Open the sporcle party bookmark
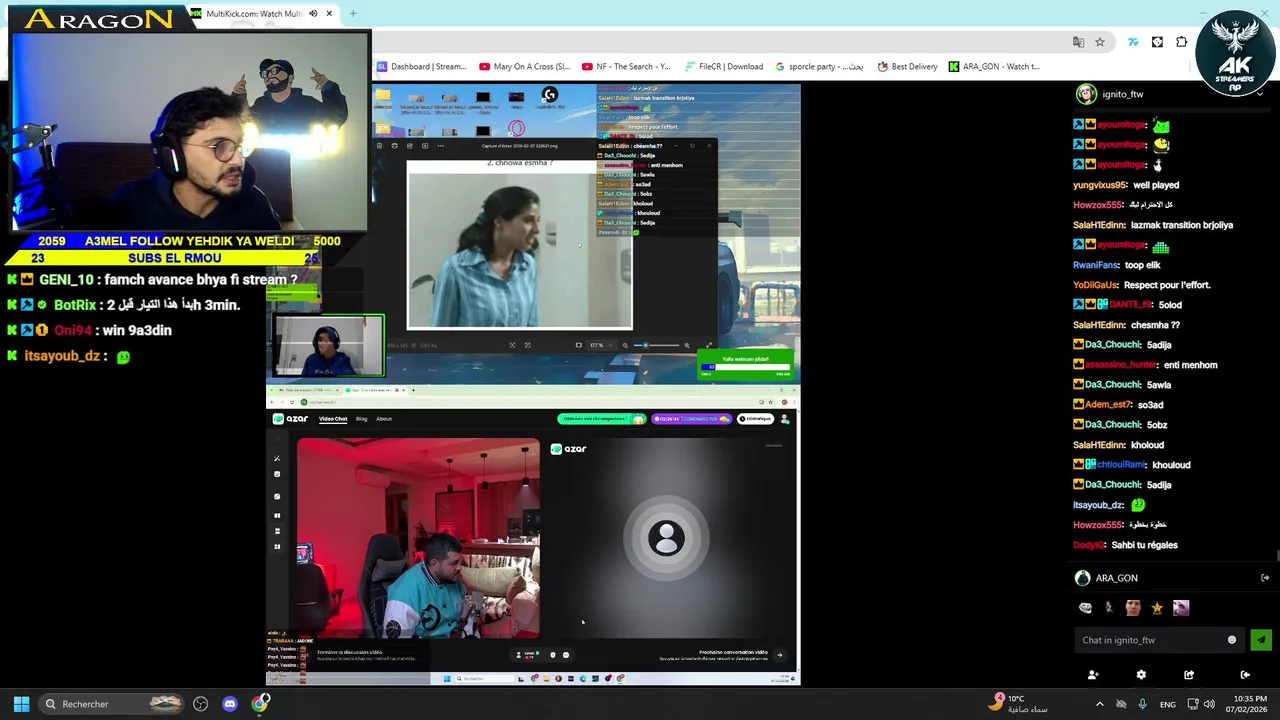The height and width of the screenshot is (720, 1280). 819,67
